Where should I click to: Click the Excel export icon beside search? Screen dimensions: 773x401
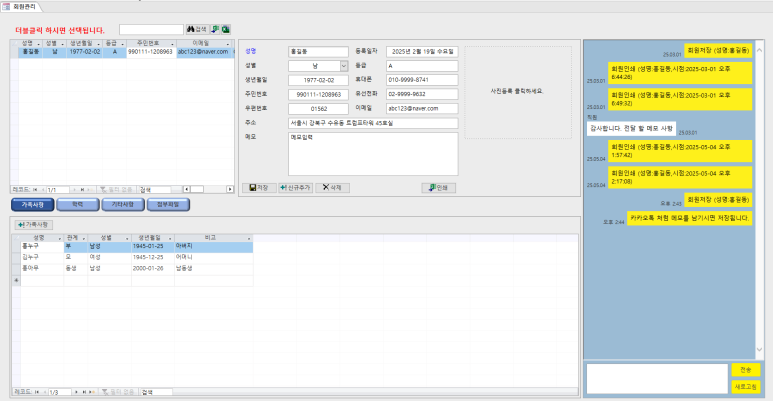[x=226, y=30]
